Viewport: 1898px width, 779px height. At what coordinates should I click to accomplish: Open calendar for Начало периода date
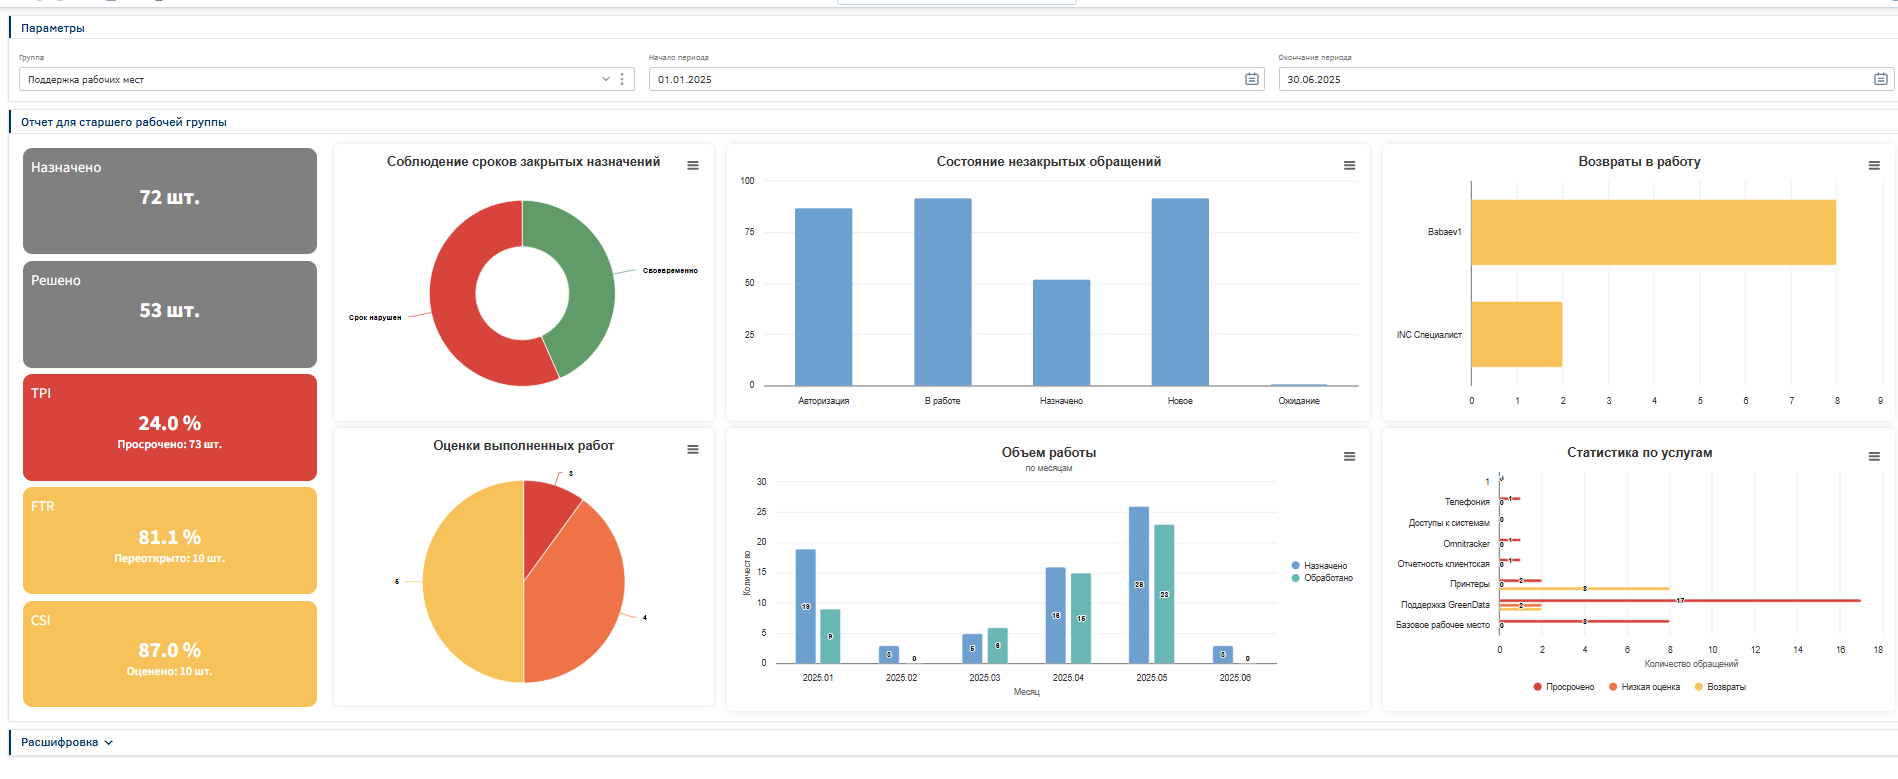tap(1251, 79)
